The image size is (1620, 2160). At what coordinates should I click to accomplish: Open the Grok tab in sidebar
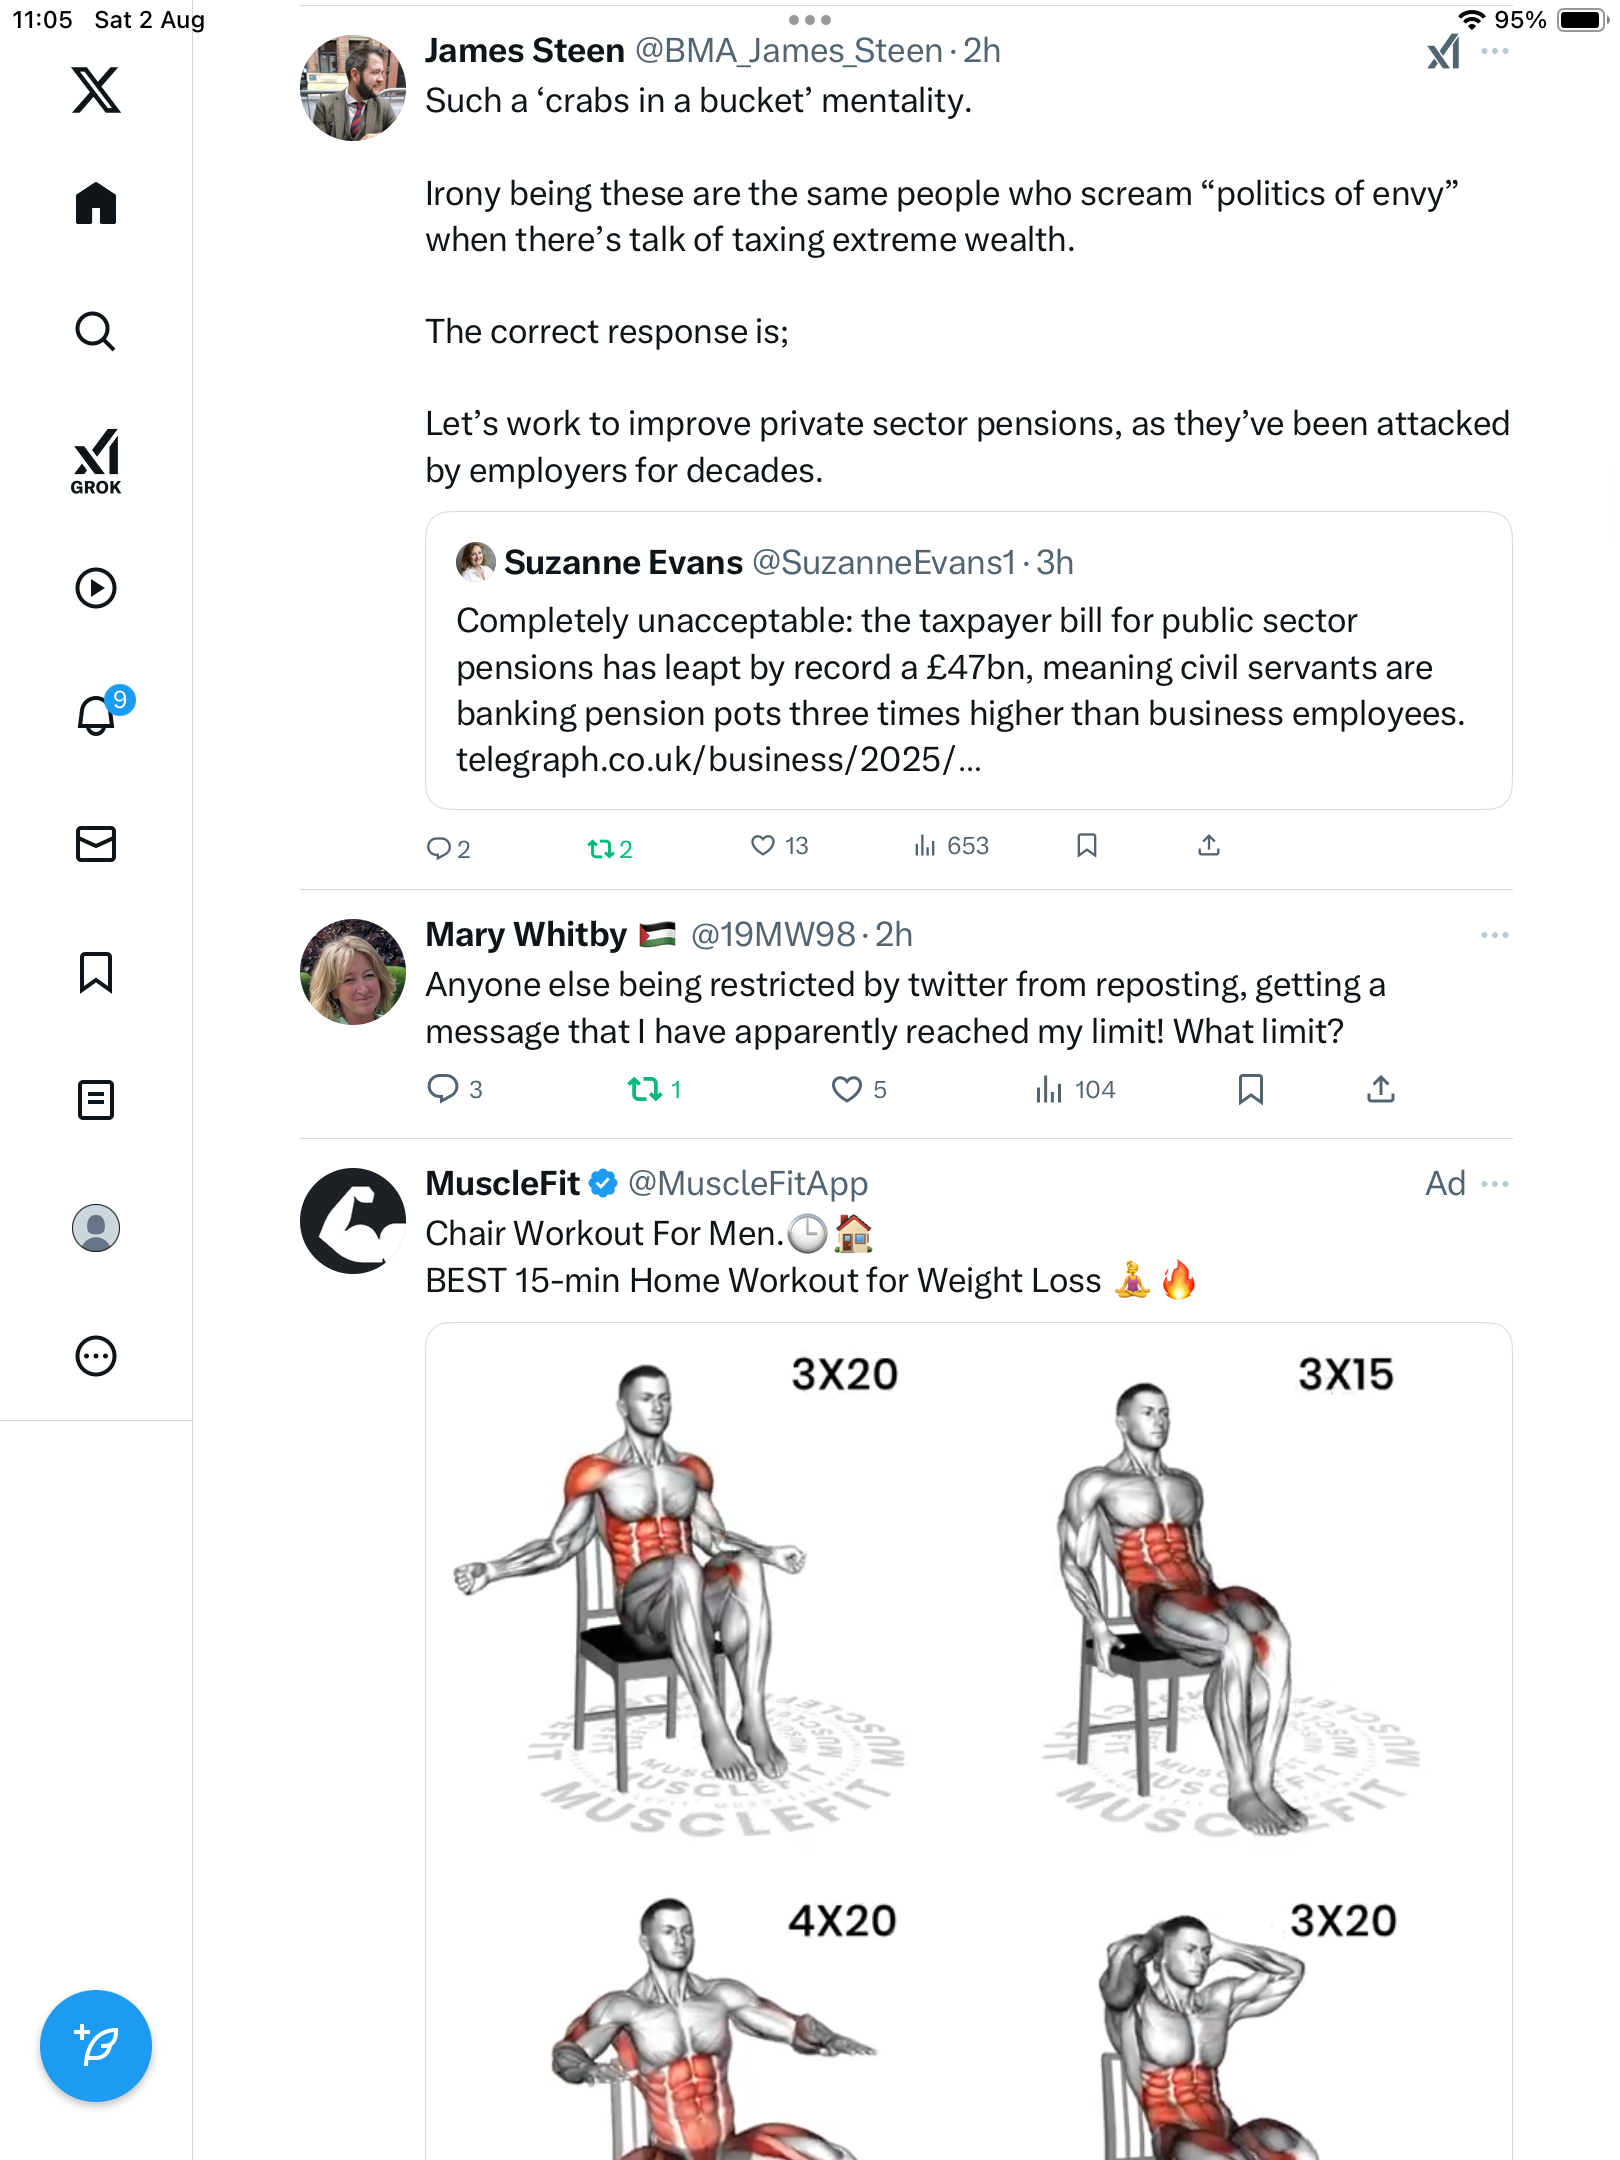click(x=96, y=461)
